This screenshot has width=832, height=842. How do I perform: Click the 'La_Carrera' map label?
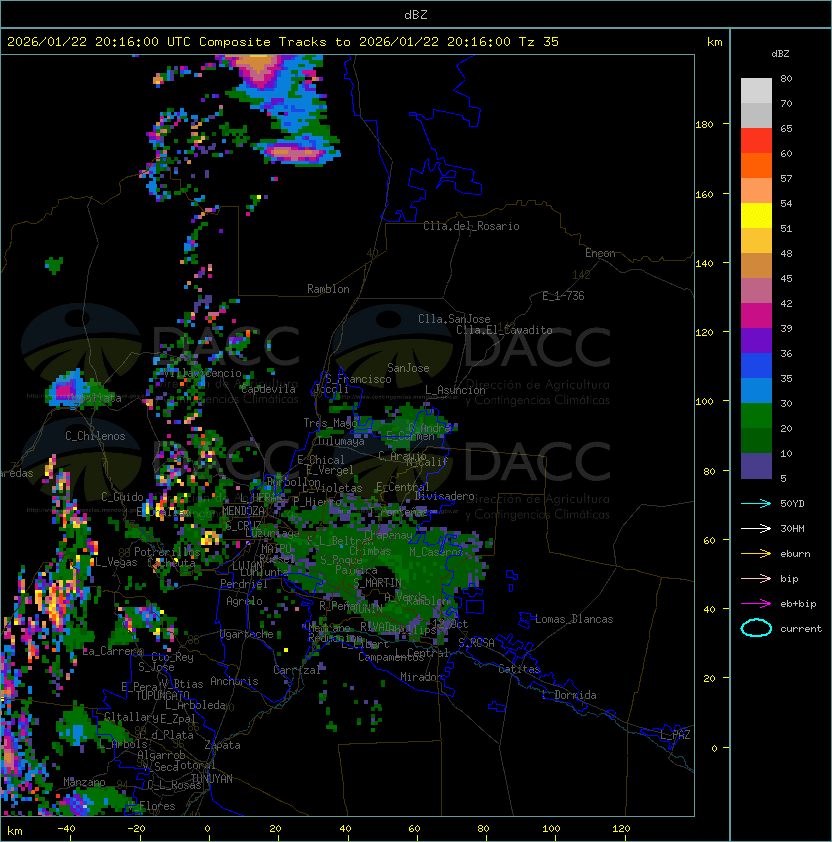point(113,651)
